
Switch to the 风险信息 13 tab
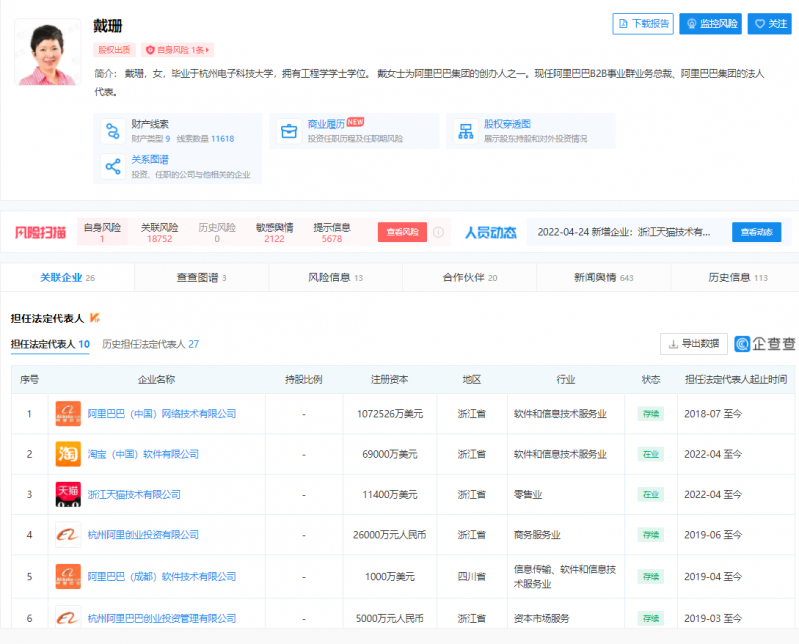coord(335,278)
